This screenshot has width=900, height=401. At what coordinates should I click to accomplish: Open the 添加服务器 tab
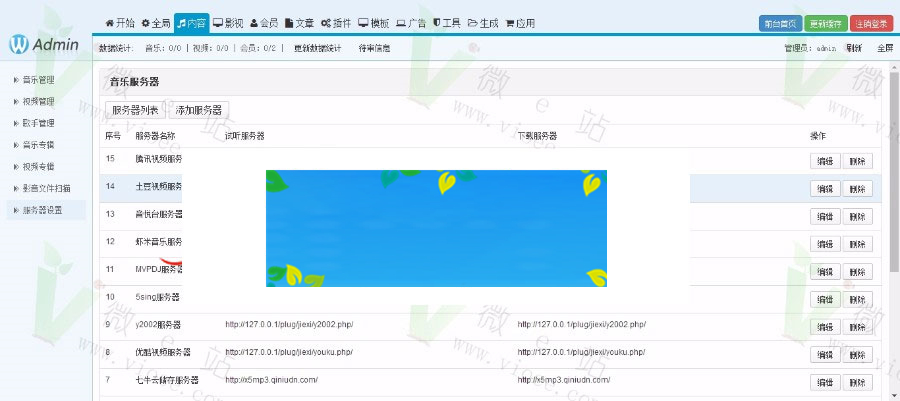coord(199,110)
